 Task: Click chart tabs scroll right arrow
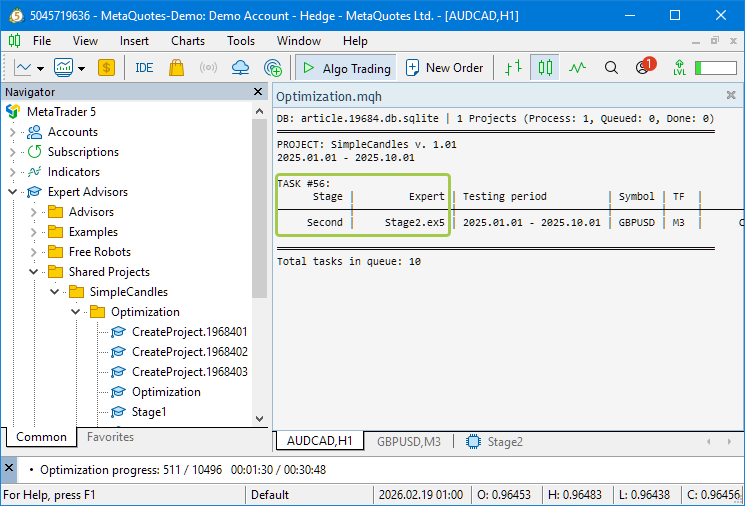(729, 441)
